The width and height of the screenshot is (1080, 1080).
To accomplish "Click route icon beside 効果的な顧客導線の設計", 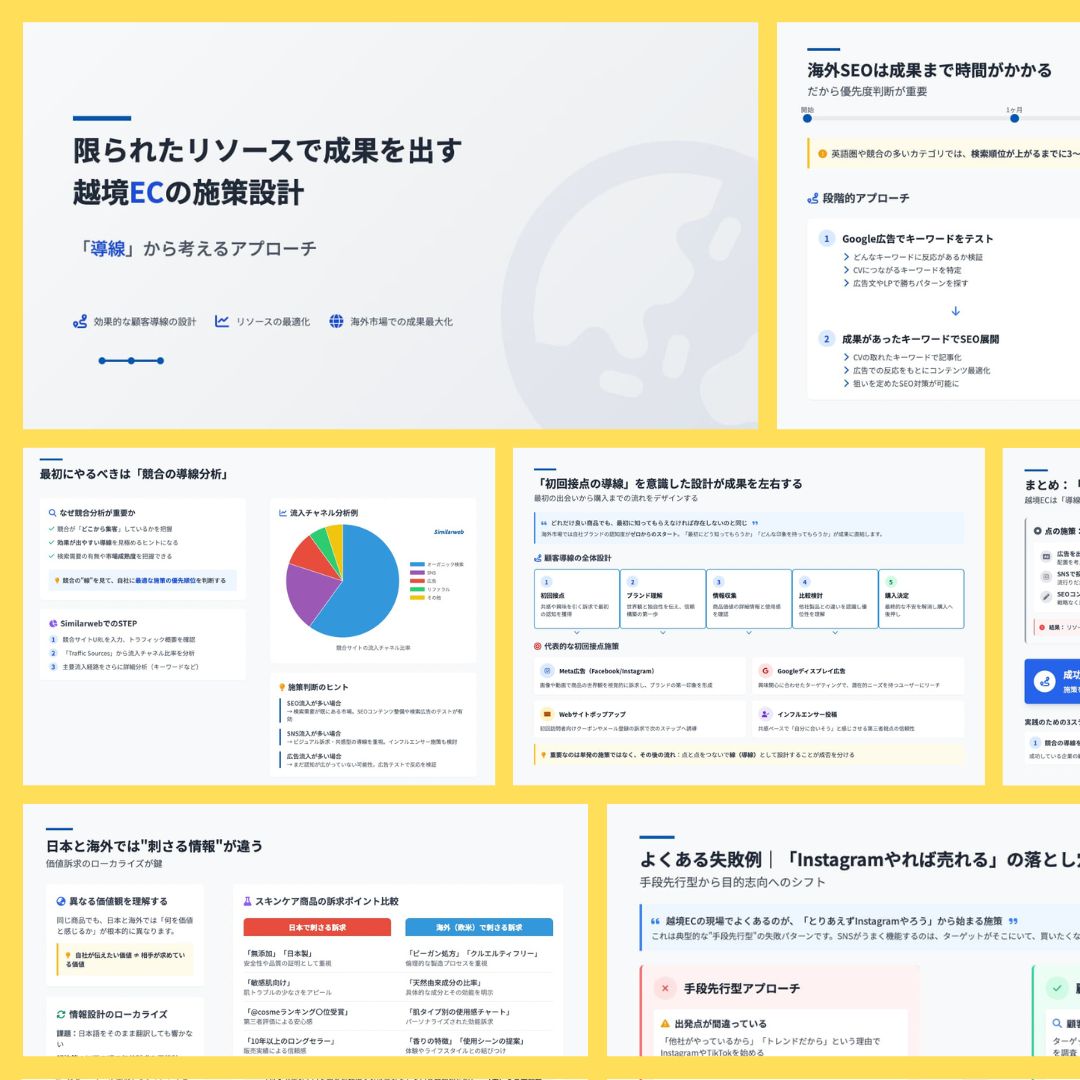I will point(80,322).
